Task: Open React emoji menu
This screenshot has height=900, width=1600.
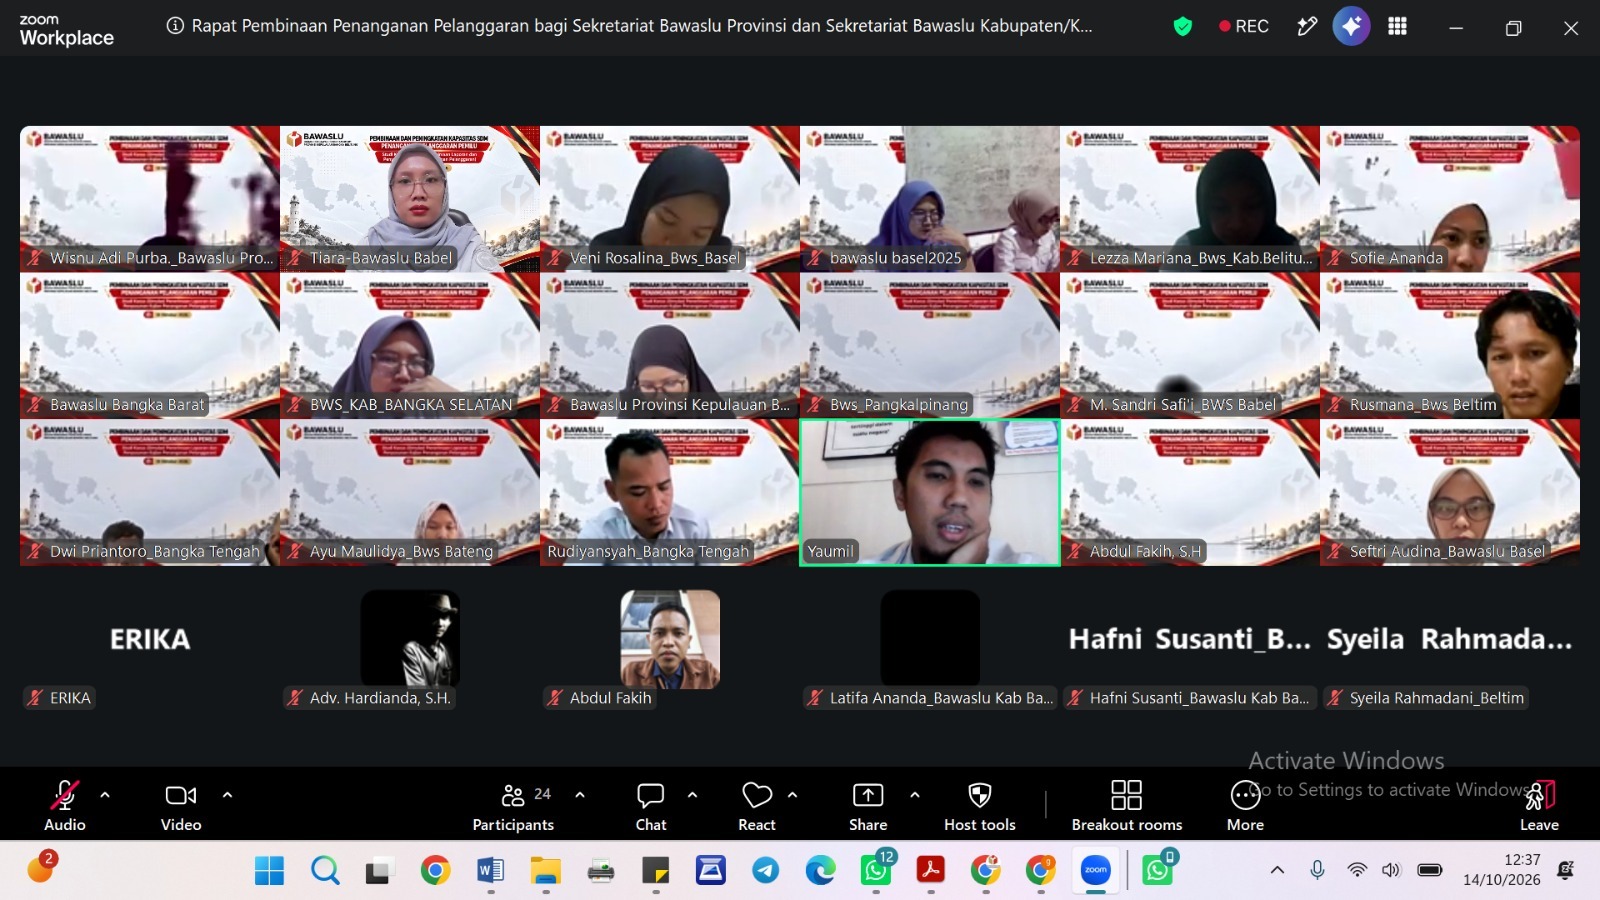Action: [757, 805]
